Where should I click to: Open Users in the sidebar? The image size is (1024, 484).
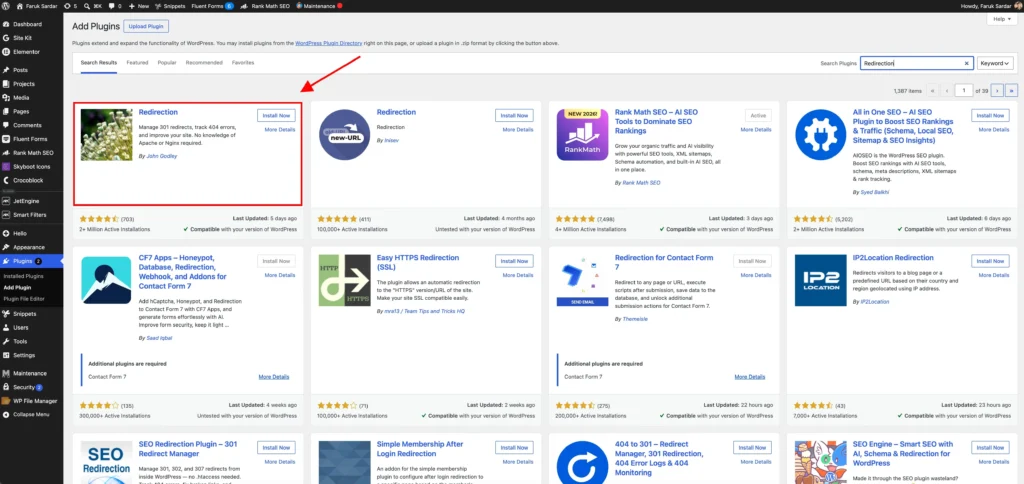coord(21,327)
